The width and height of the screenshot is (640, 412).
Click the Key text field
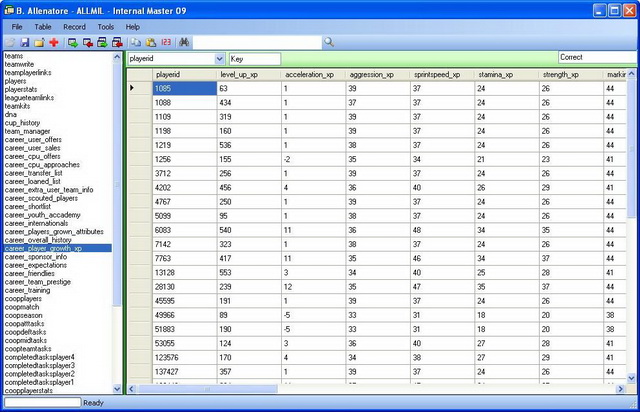255,59
